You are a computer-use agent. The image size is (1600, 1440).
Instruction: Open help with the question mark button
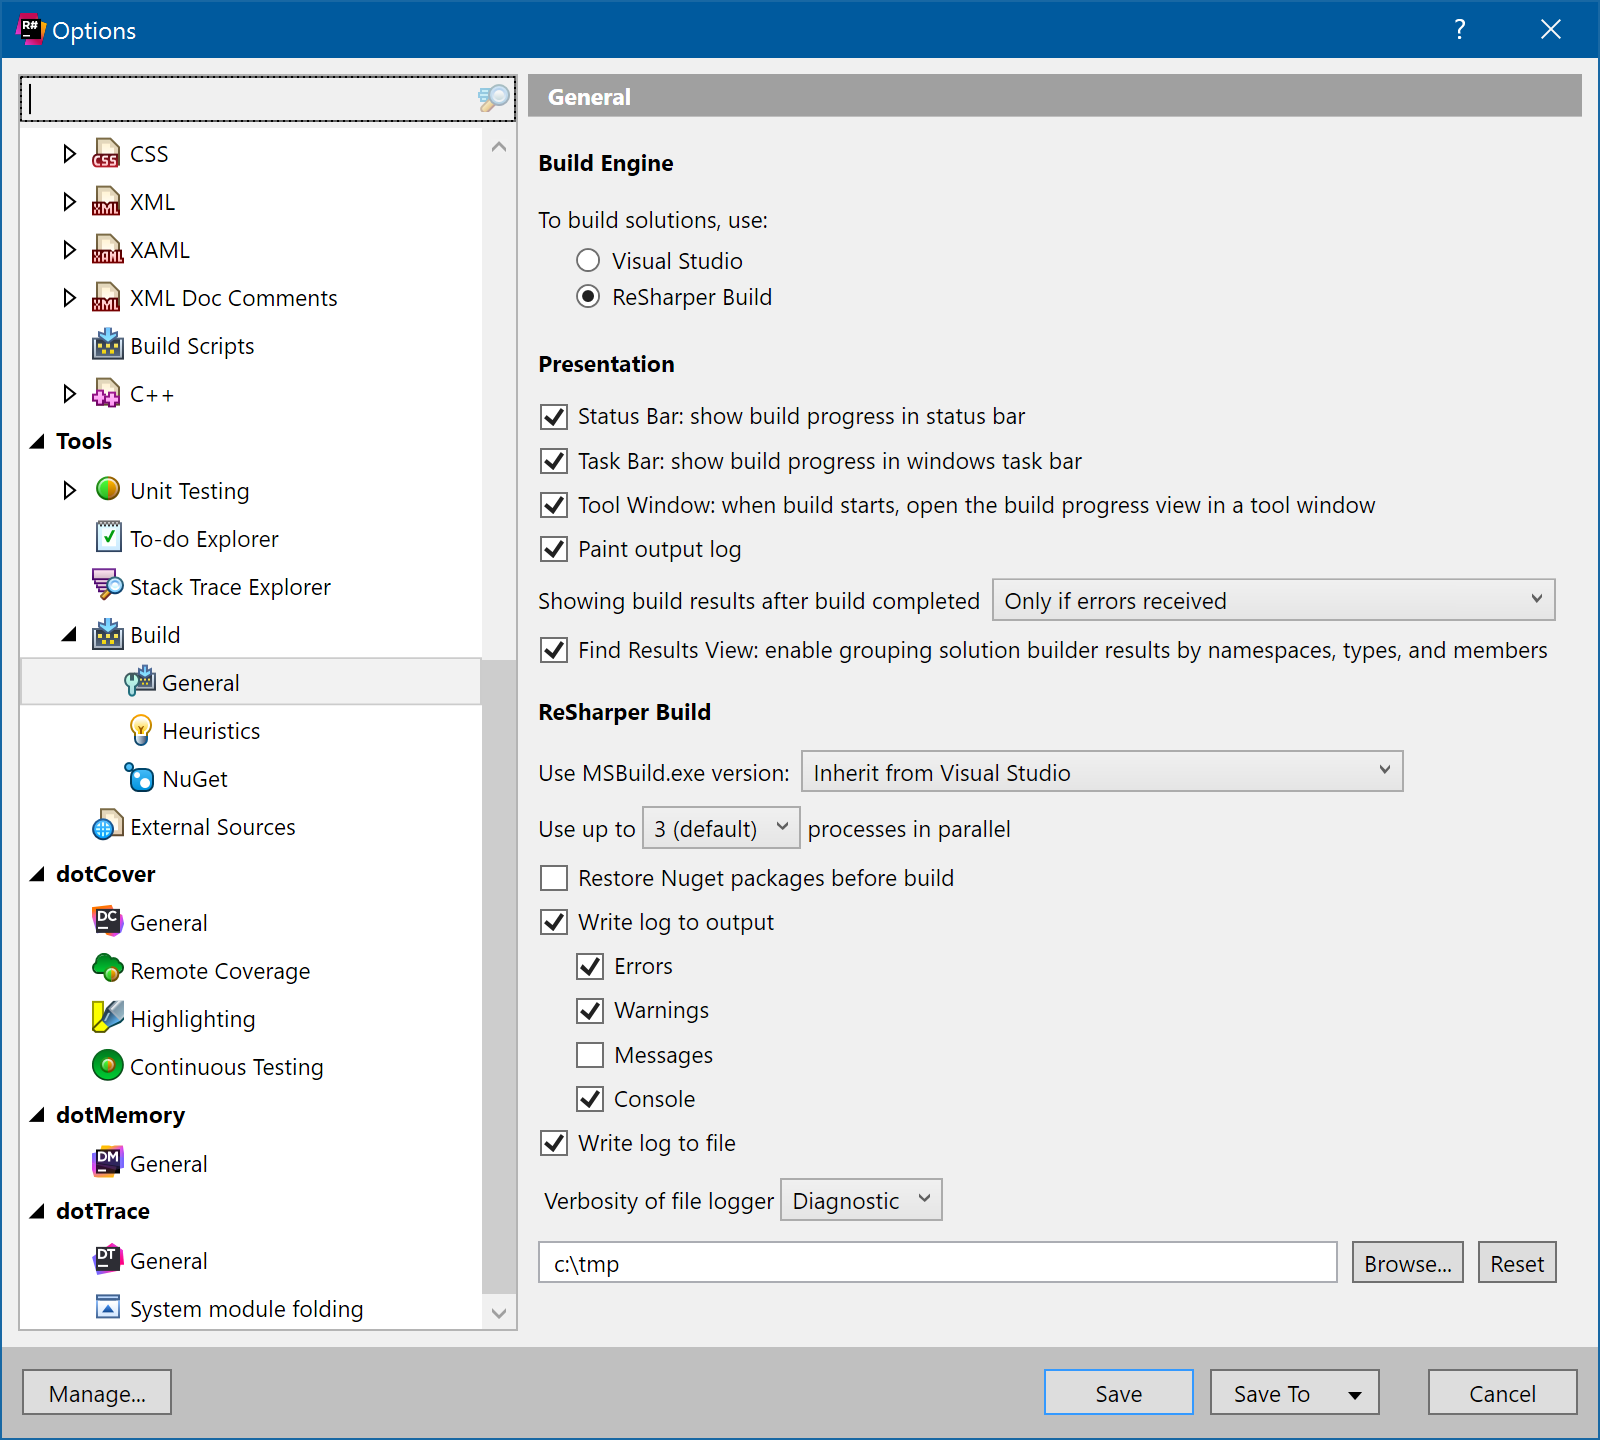pyautogui.click(x=1460, y=29)
